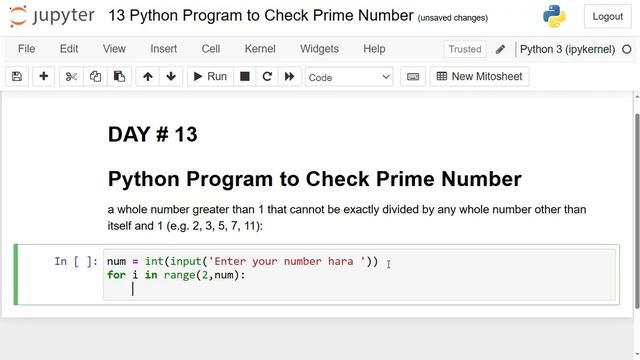Open the Cell menu
640x360 pixels.
pyautogui.click(x=211, y=49)
